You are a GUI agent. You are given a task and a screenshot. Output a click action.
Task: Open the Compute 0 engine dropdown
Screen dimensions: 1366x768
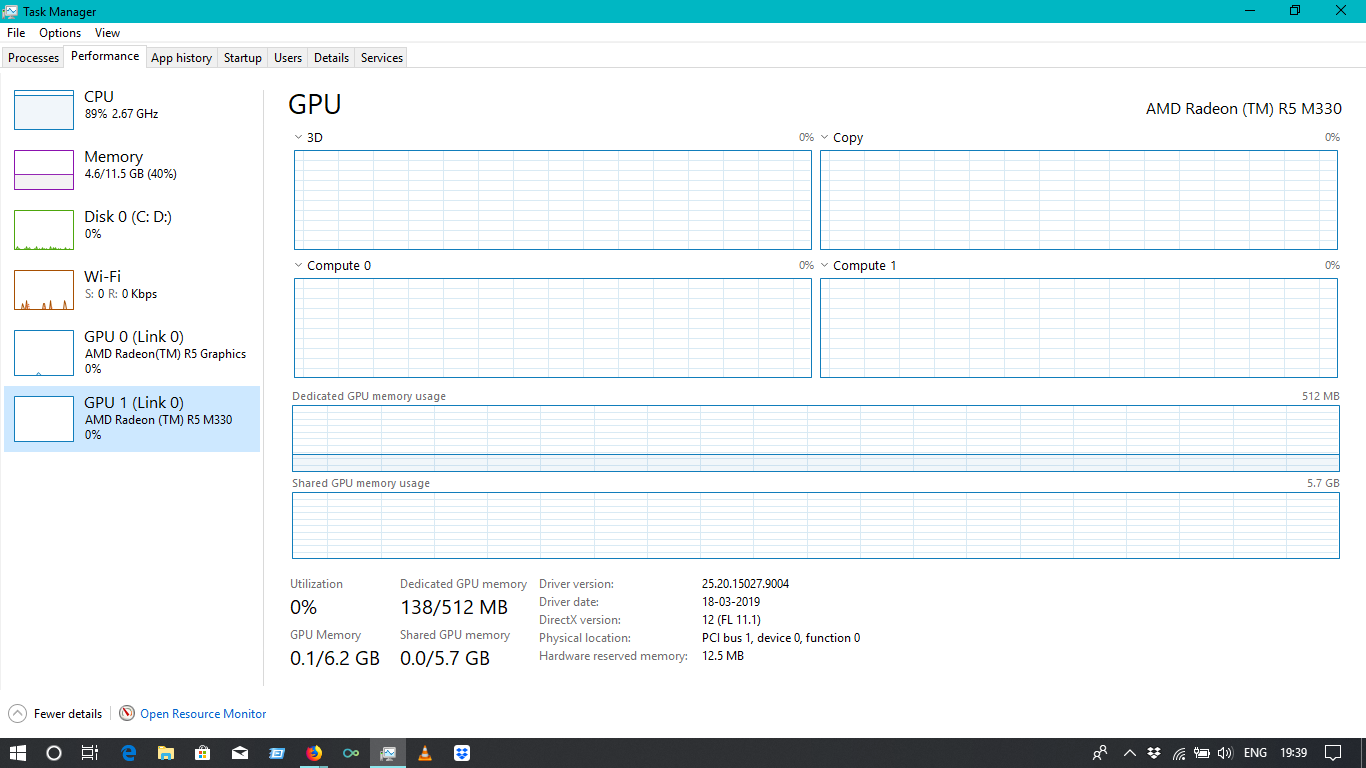pos(298,266)
